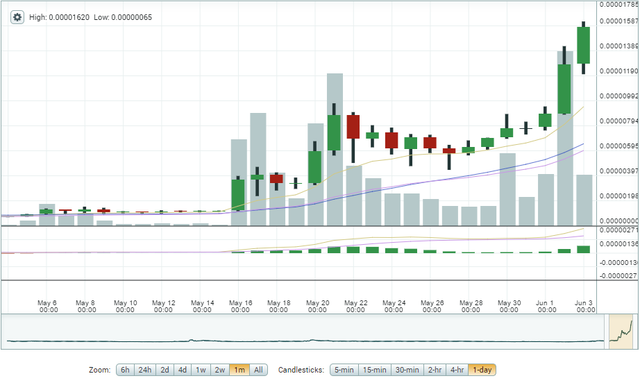Select 1-day candlesticks
640x380 pixels.
click(482, 370)
